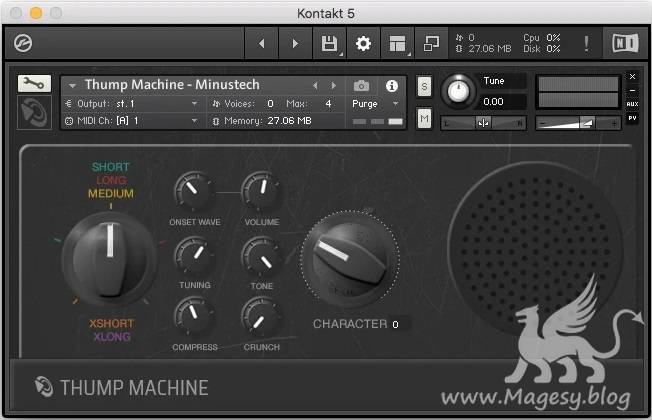
Task: Click the NI logo button
Action: coord(625,43)
